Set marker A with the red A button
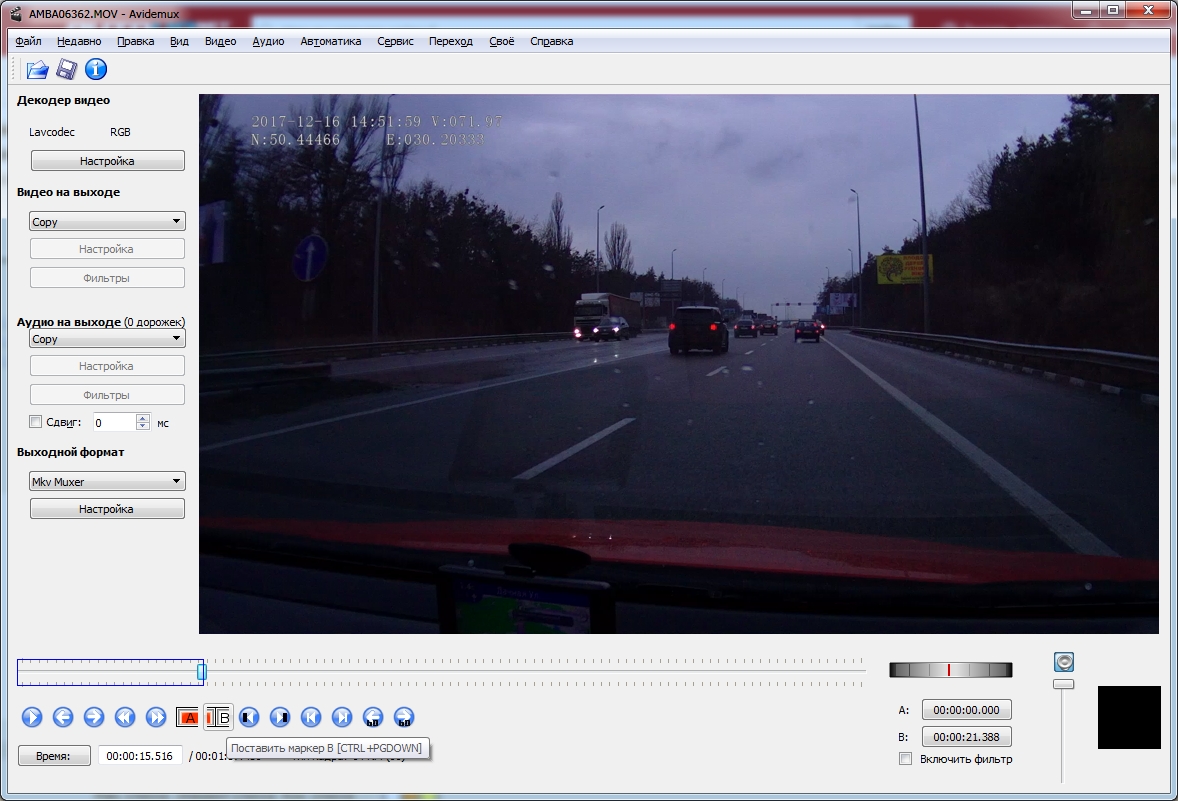The width and height of the screenshot is (1178, 801). (187, 717)
